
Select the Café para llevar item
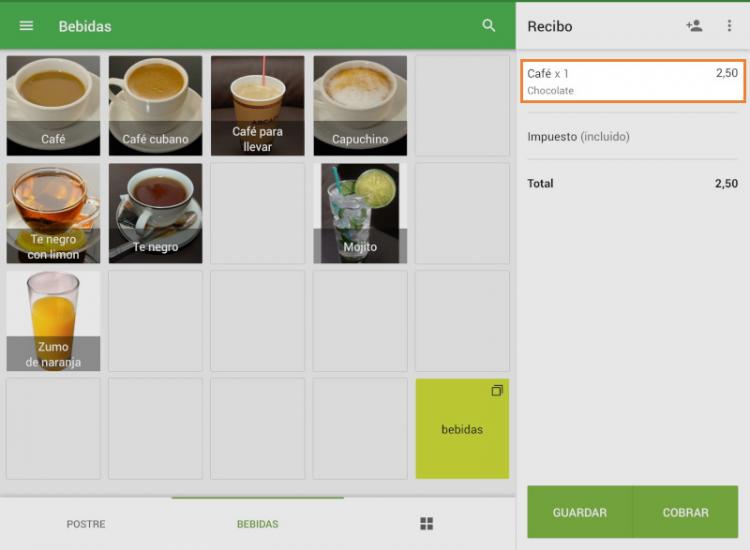coord(257,105)
